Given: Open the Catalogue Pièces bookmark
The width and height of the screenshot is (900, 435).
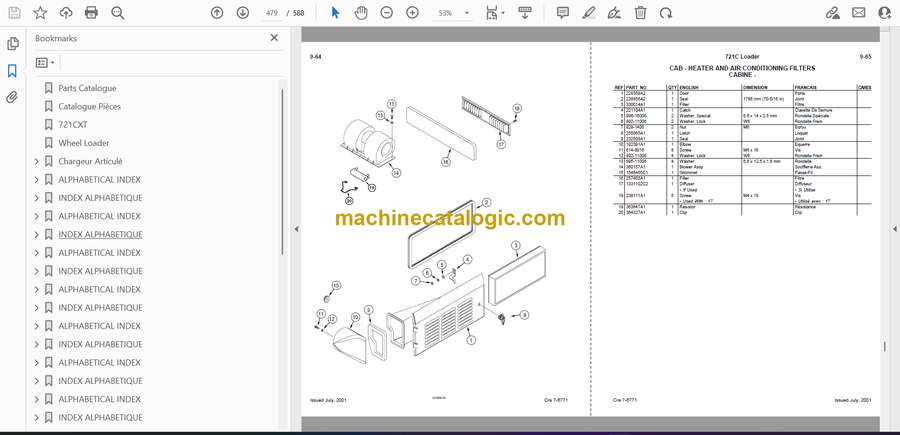Looking at the screenshot, I should pyautogui.click(x=90, y=106).
